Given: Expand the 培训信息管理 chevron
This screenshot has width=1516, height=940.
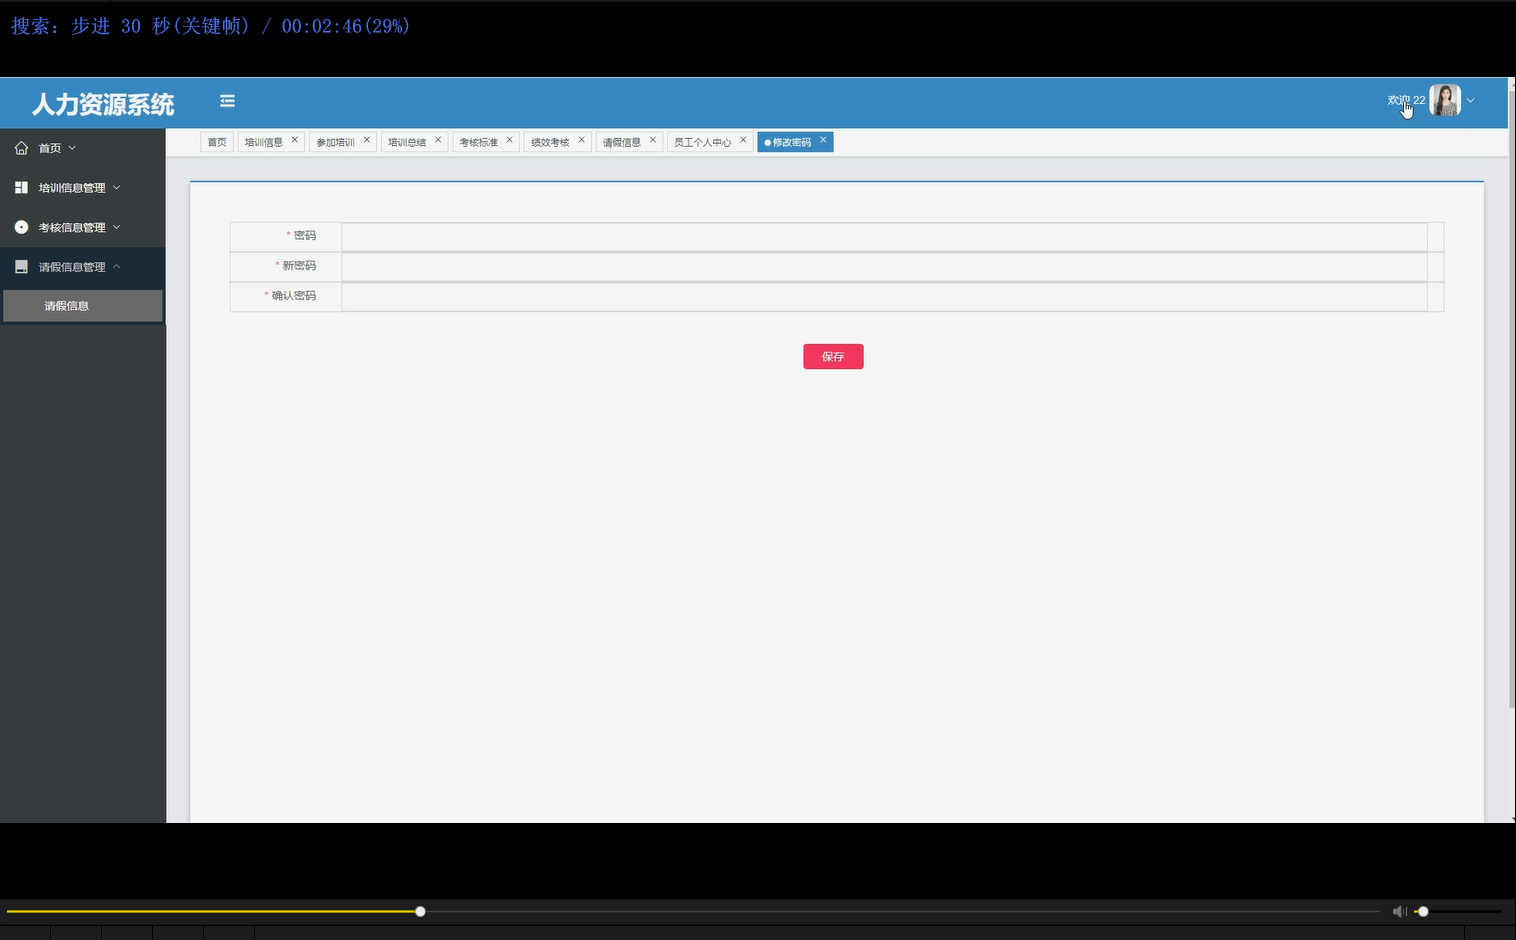Looking at the screenshot, I should 116,187.
